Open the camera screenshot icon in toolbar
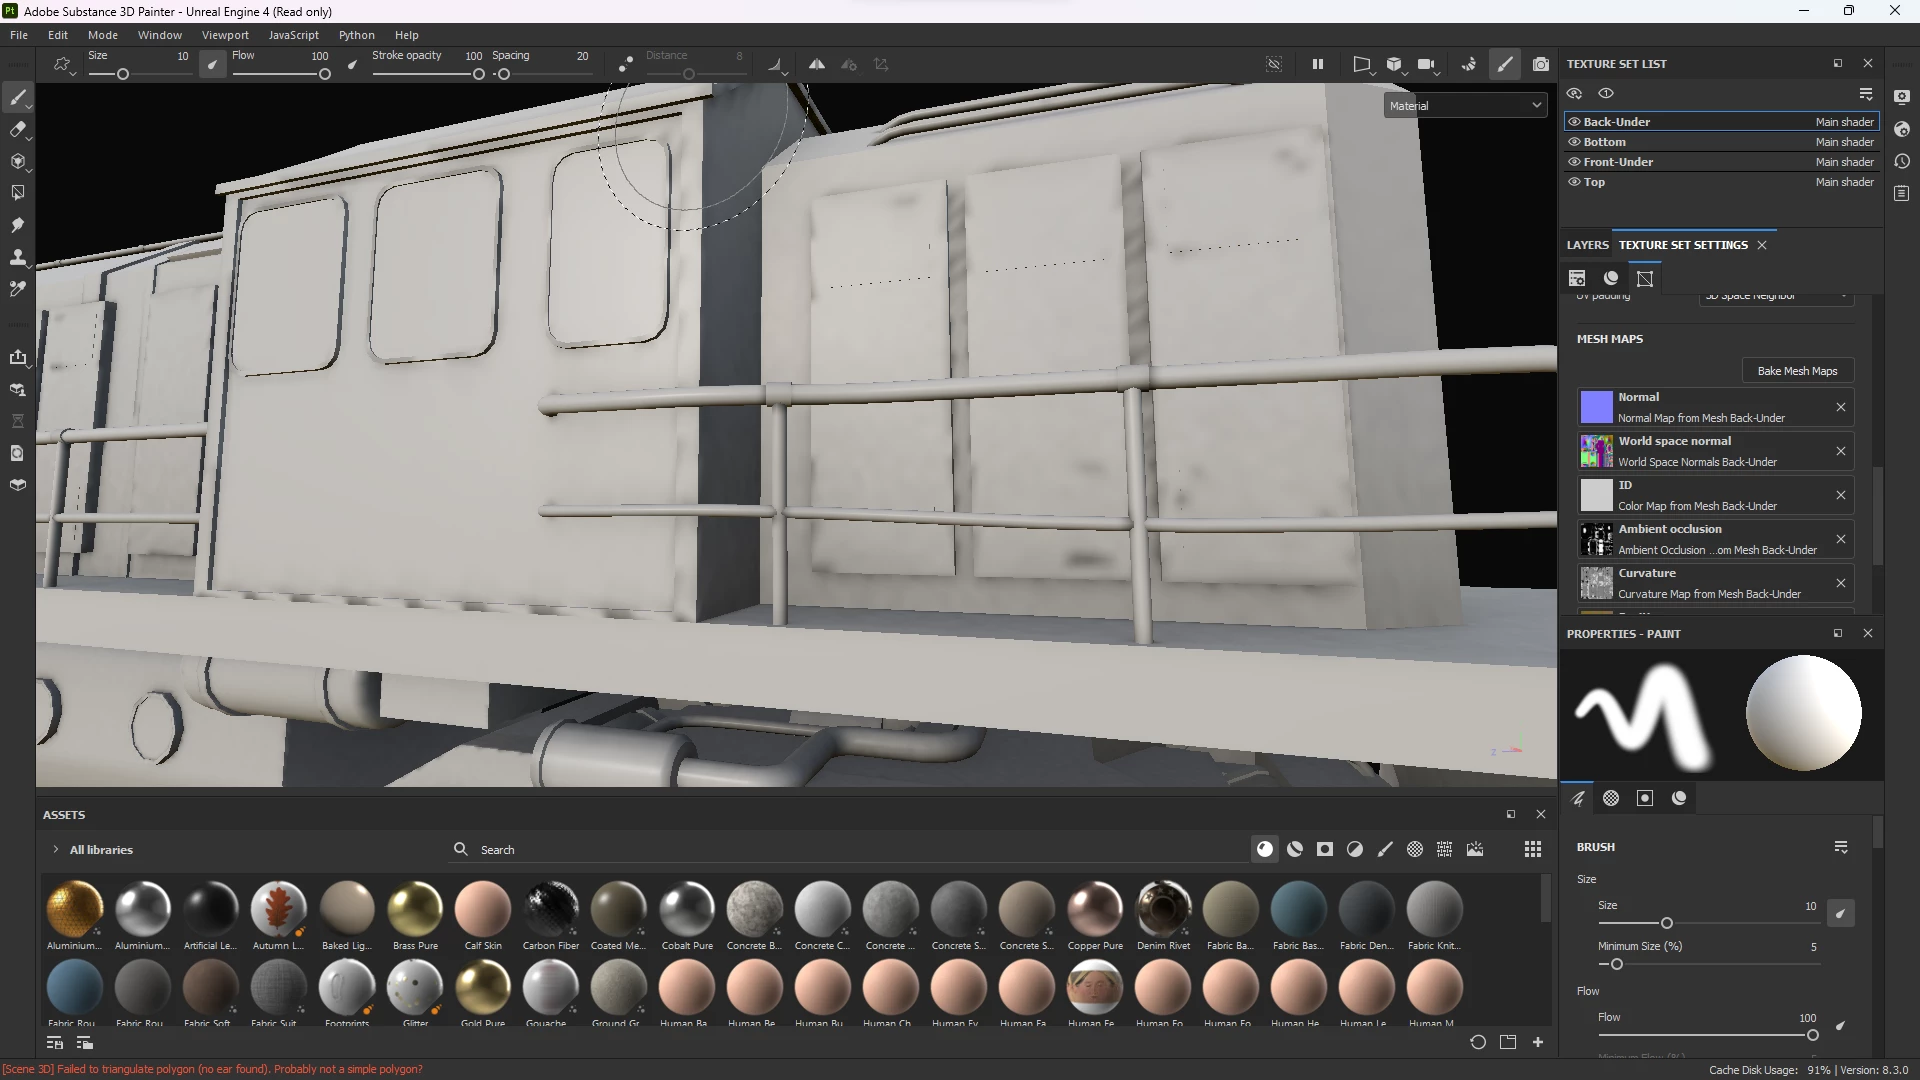The width and height of the screenshot is (1920, 1080). [1541, 64]
